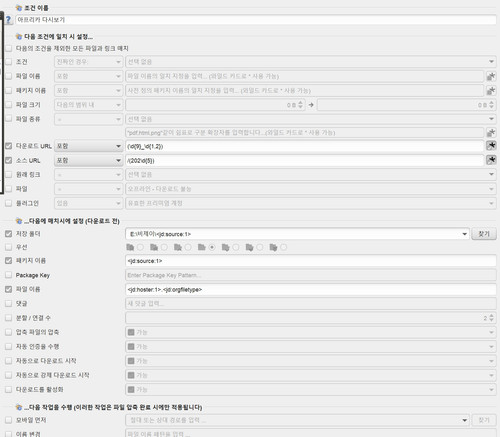Image resolution: width=500 pixels, height=437 pixels.
Task: Open the 선택 없음 dropdown in 파일 종류 row
Action: pos(311,119)
